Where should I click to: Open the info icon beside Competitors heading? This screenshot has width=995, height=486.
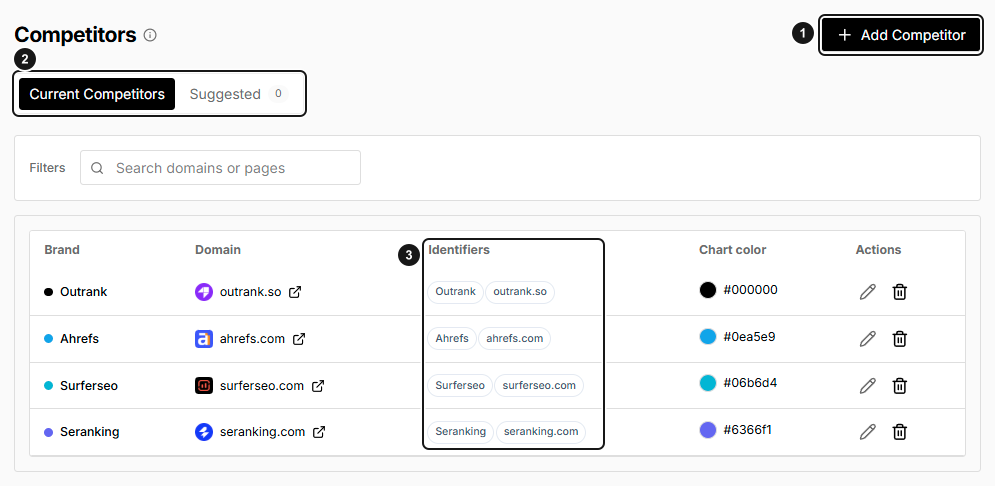(x=150, y=35)
